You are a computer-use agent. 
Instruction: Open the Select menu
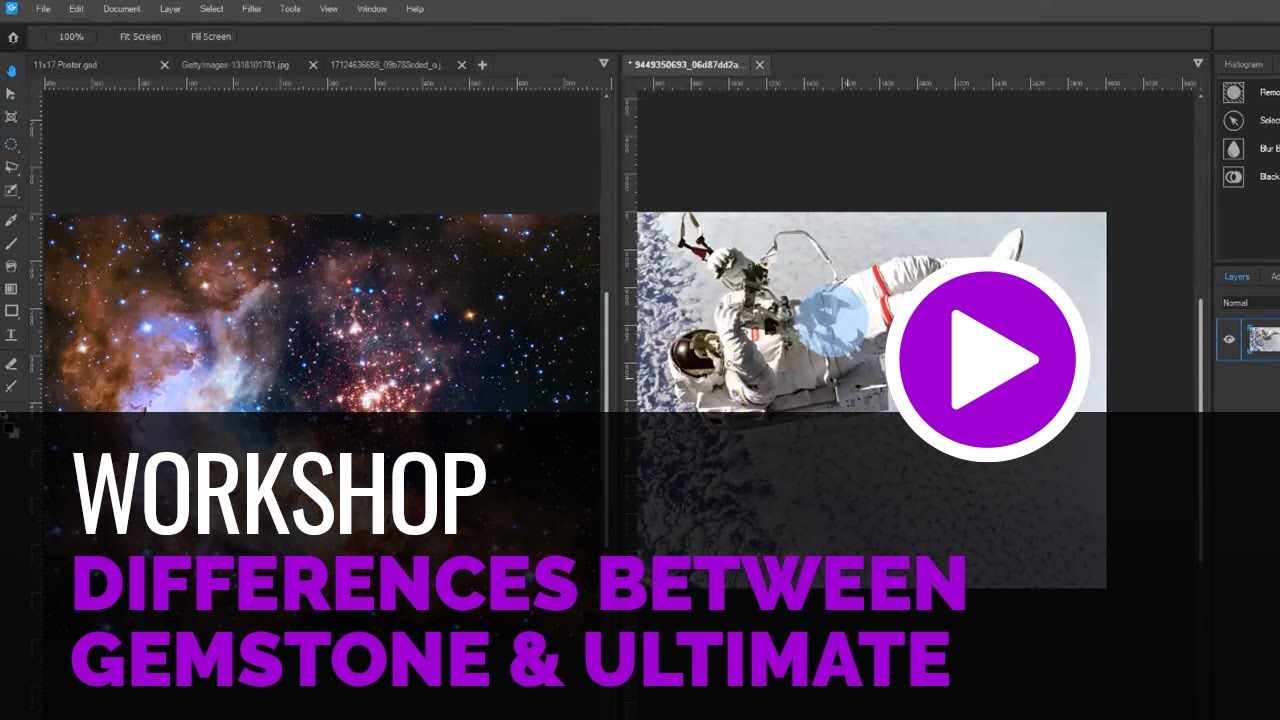(212, 9)
